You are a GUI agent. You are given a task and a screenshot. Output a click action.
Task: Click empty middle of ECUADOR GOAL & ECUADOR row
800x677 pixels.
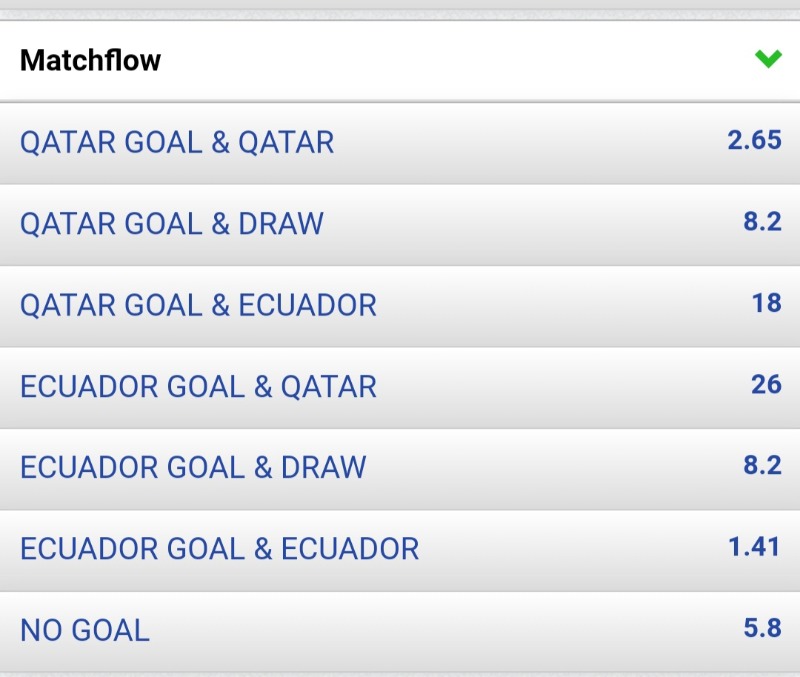pyautogui.click(x=570, y=548)
